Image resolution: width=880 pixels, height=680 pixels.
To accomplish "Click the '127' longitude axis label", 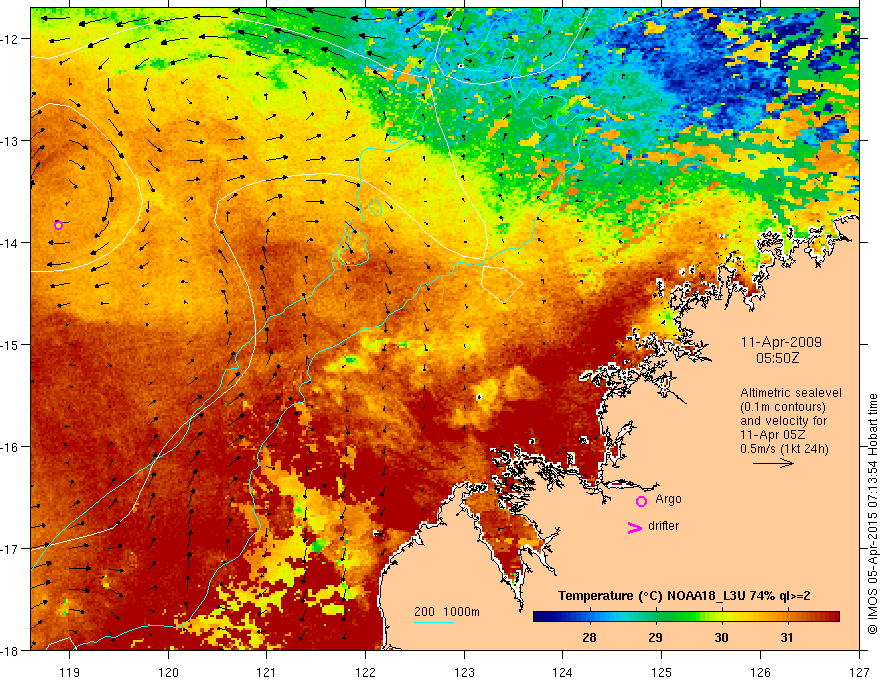I will tap(859, 672).
